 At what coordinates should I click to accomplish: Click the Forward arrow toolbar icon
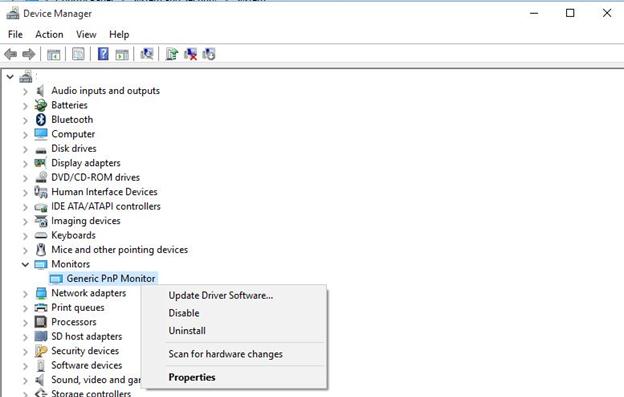29,54
